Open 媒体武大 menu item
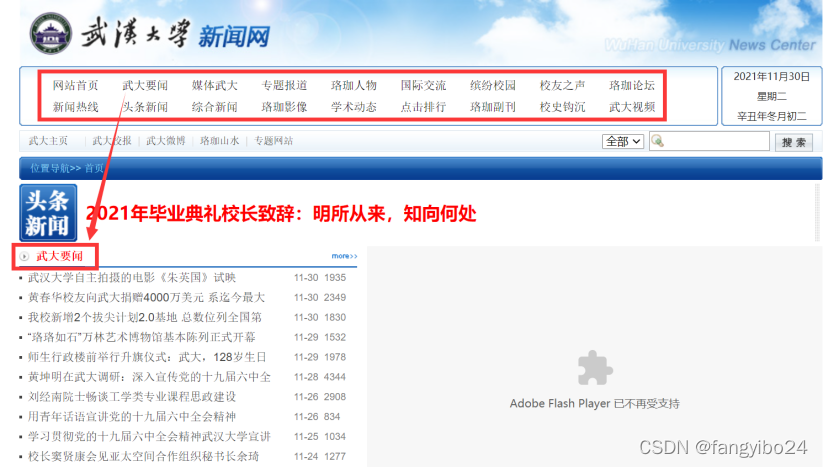Image resolution: width=823 pixels, height=467 pixels. pyautogui.click(x=215, y=86)
